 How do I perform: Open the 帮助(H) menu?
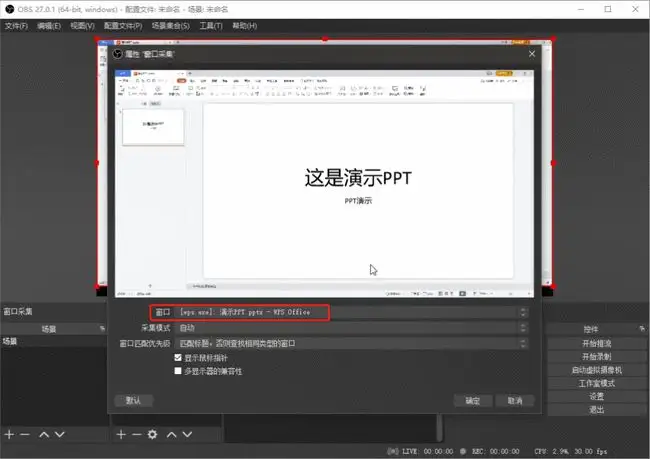(245, 26)
